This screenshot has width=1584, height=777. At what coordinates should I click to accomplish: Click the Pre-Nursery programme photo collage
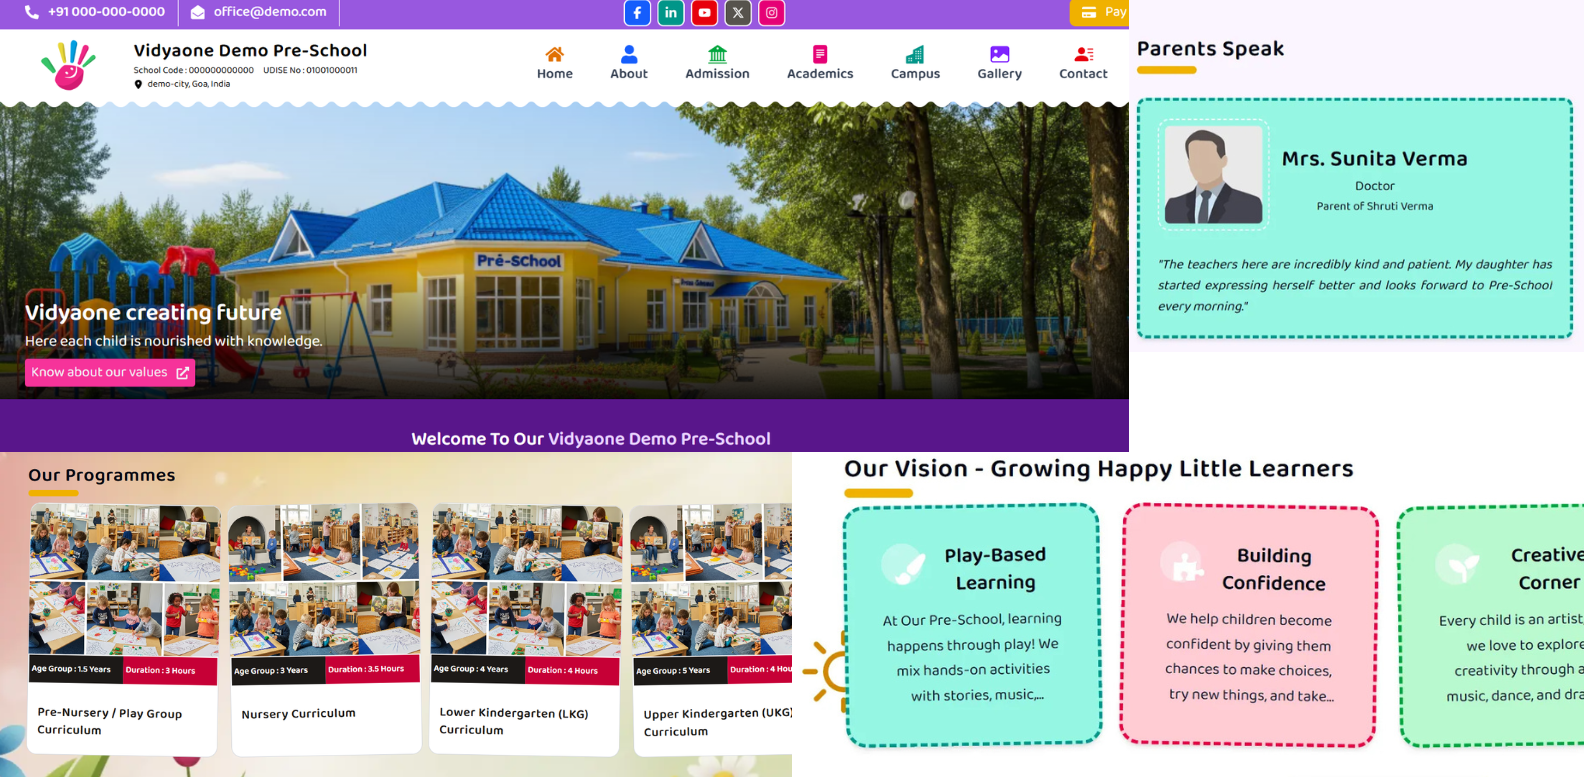124,580
